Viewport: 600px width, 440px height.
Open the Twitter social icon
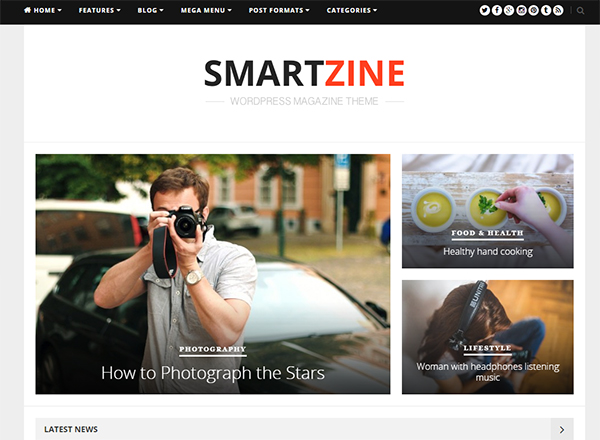[x=484, y=10]
